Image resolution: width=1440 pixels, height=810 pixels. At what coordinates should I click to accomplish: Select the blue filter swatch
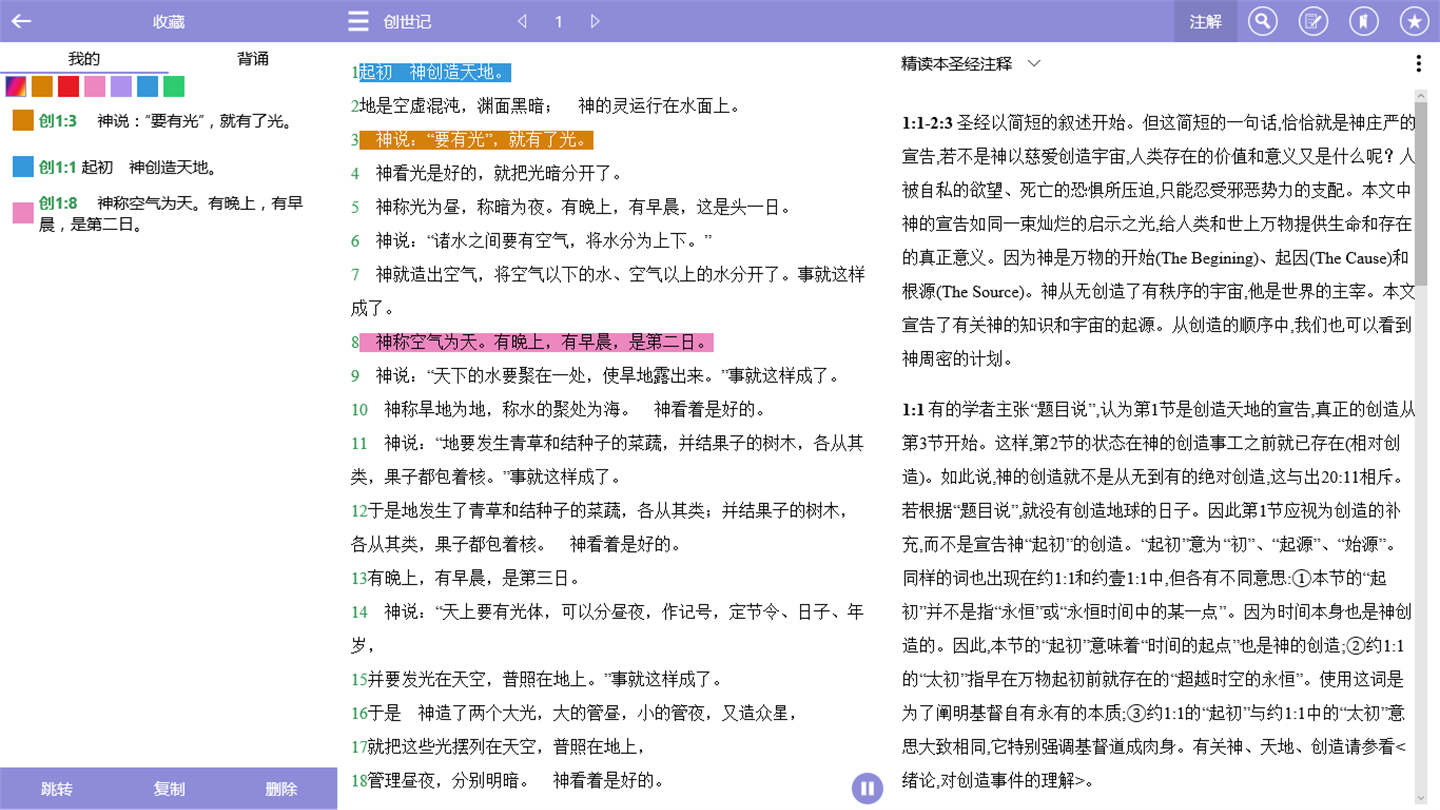(147, 86)
